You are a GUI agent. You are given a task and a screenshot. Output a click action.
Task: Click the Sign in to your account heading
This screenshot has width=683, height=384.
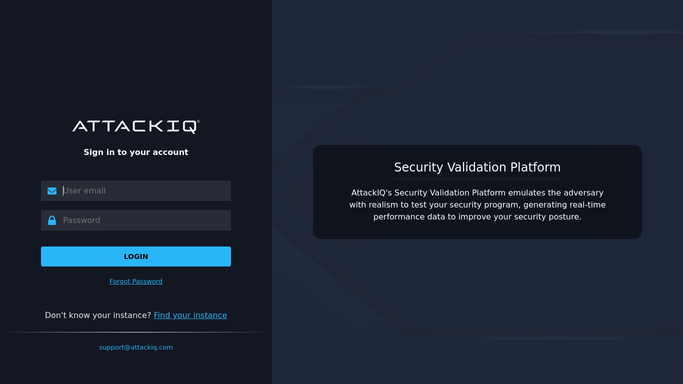tap(136, 152)
